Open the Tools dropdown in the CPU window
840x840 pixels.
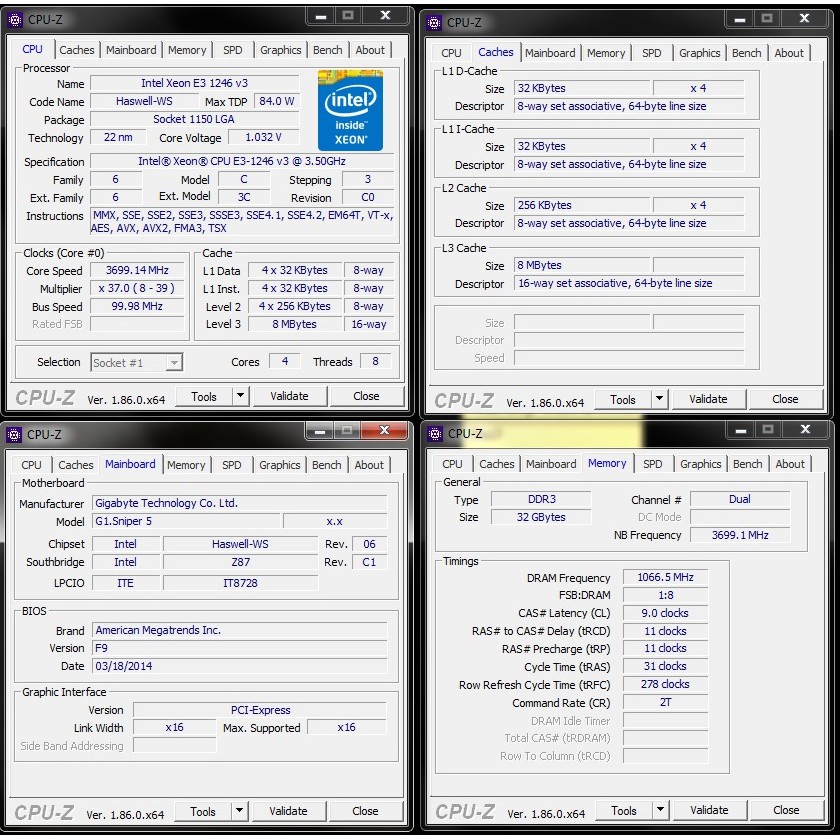pos(240,396)
